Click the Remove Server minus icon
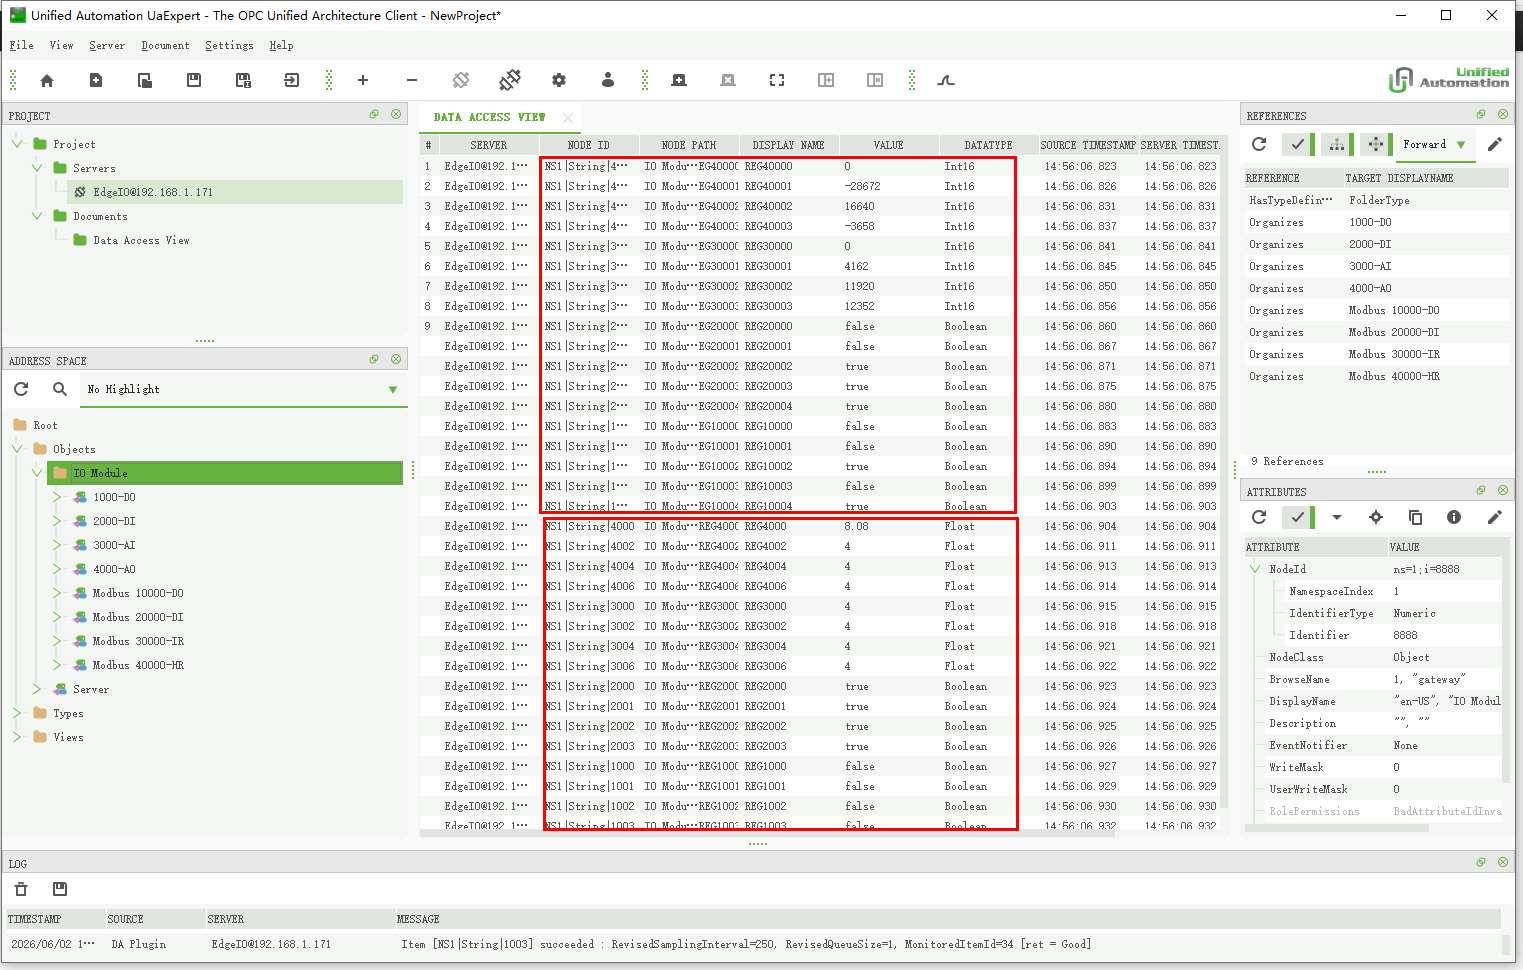The height and width of the screenshot is (970, 1523). click(412, 80)
